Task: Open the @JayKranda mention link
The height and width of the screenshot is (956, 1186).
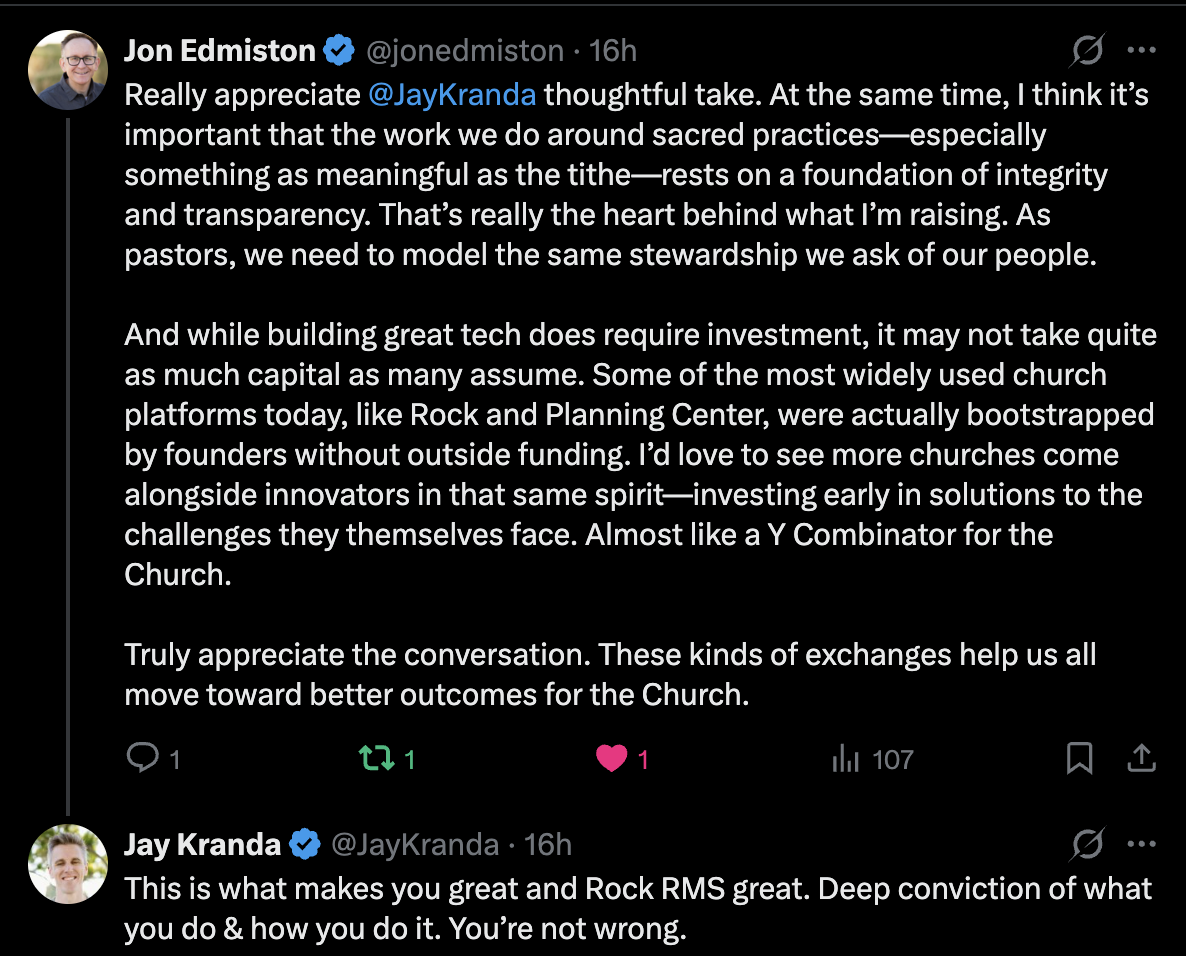Action: click(x=452, y=95)
